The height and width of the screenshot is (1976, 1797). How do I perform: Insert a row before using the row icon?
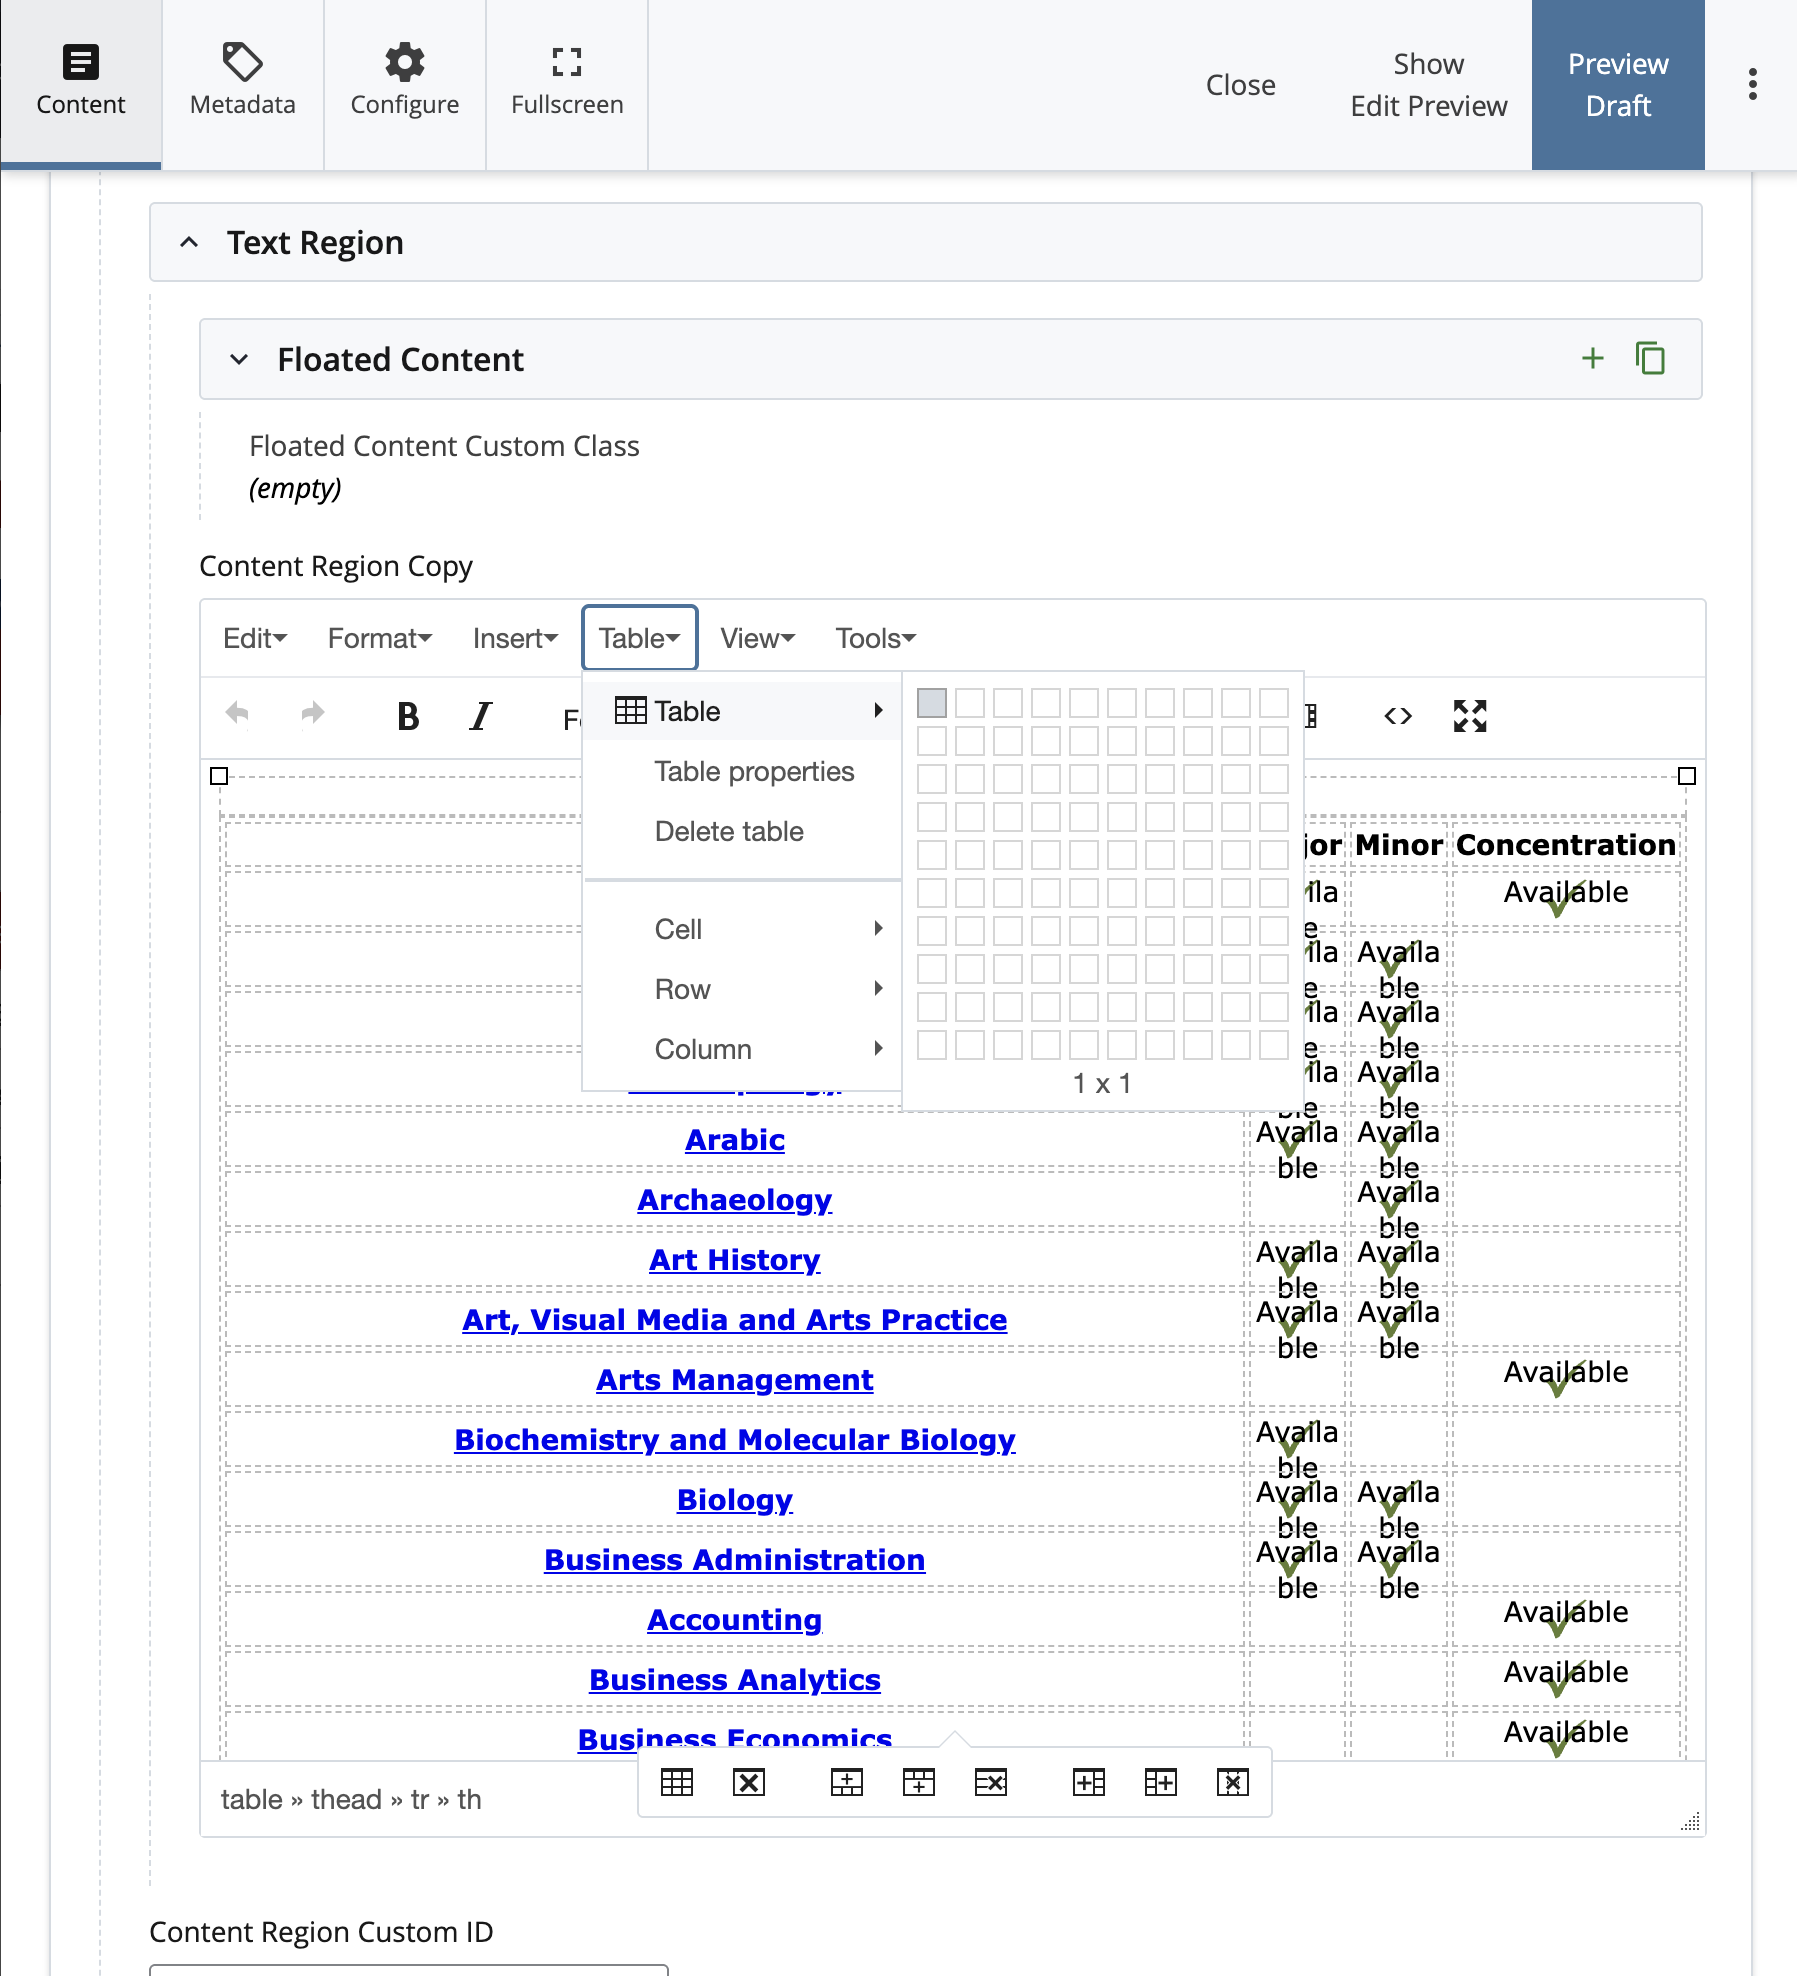tap(846, 1782)
